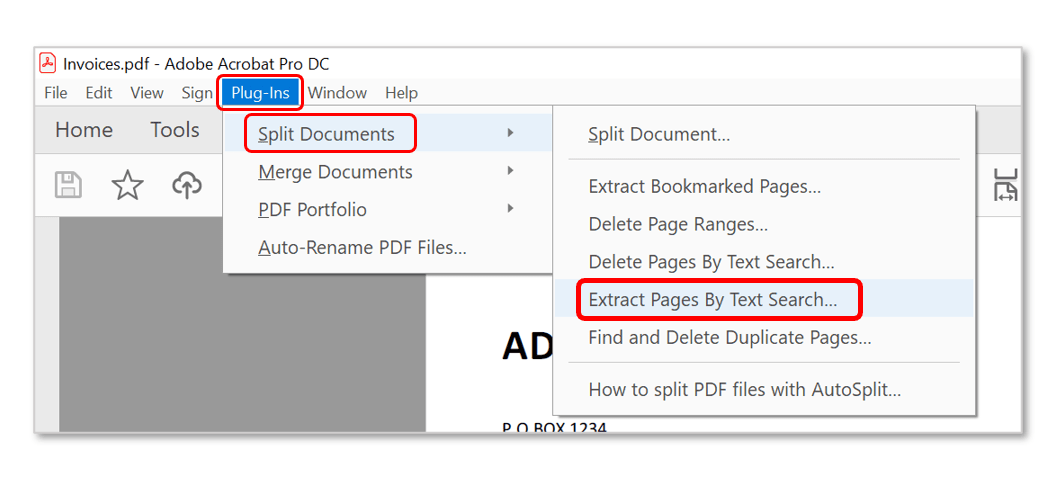Open the Edit menu
Viewport: 1062px width, 484px height.
(x=99, y=93)
